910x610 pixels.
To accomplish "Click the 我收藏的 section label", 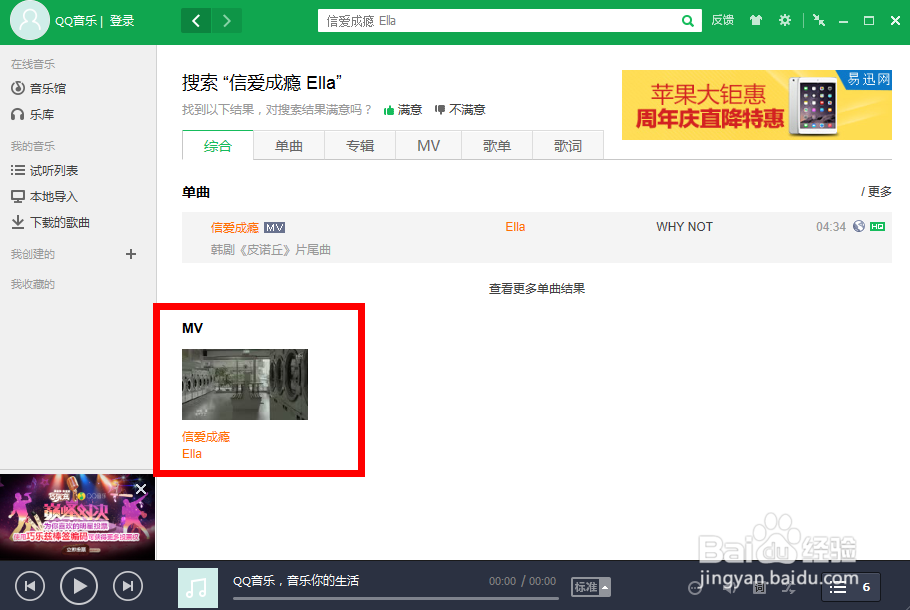I will click(32, 284).
